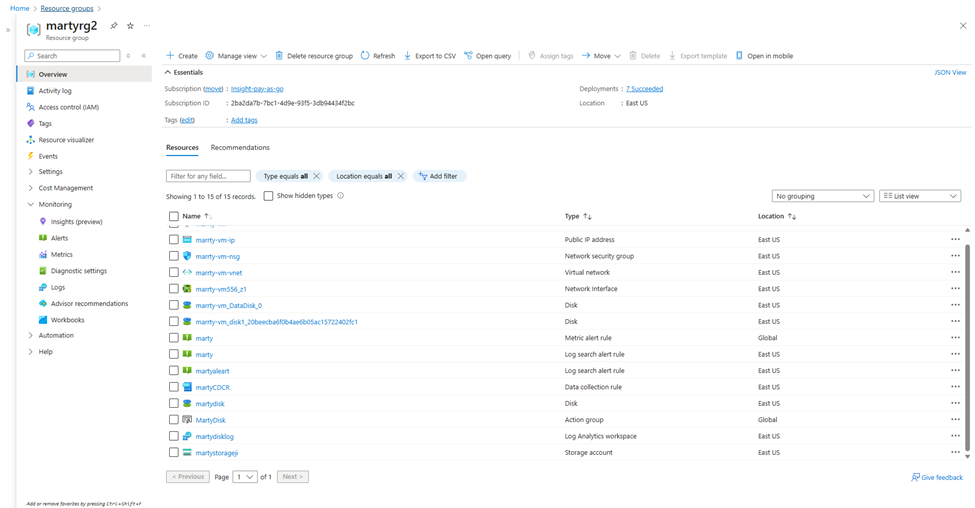Open the Resource visualizer sidebar item
The width and height of the screenshot is (975, 508).
[x=66, y=140]
